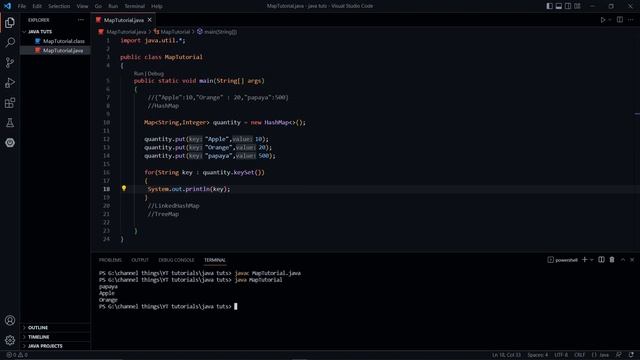
Task: Click the Explorer more actions ellipsis
Action: (81, 20)
